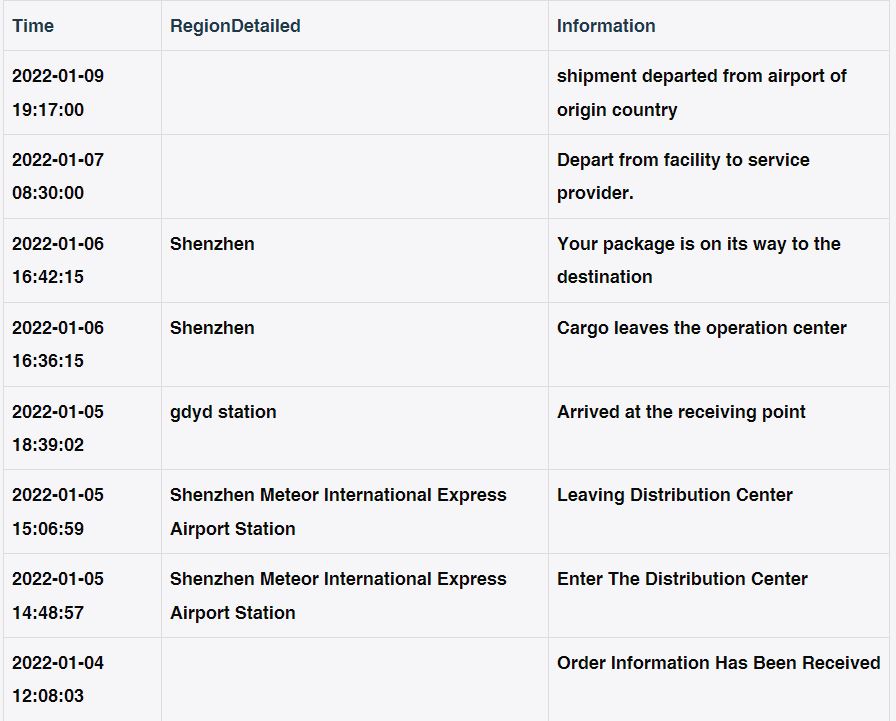The image size is (896, 721).
Task: Click 'shipment departed from airport of origin country'
Action: (701, 93)
